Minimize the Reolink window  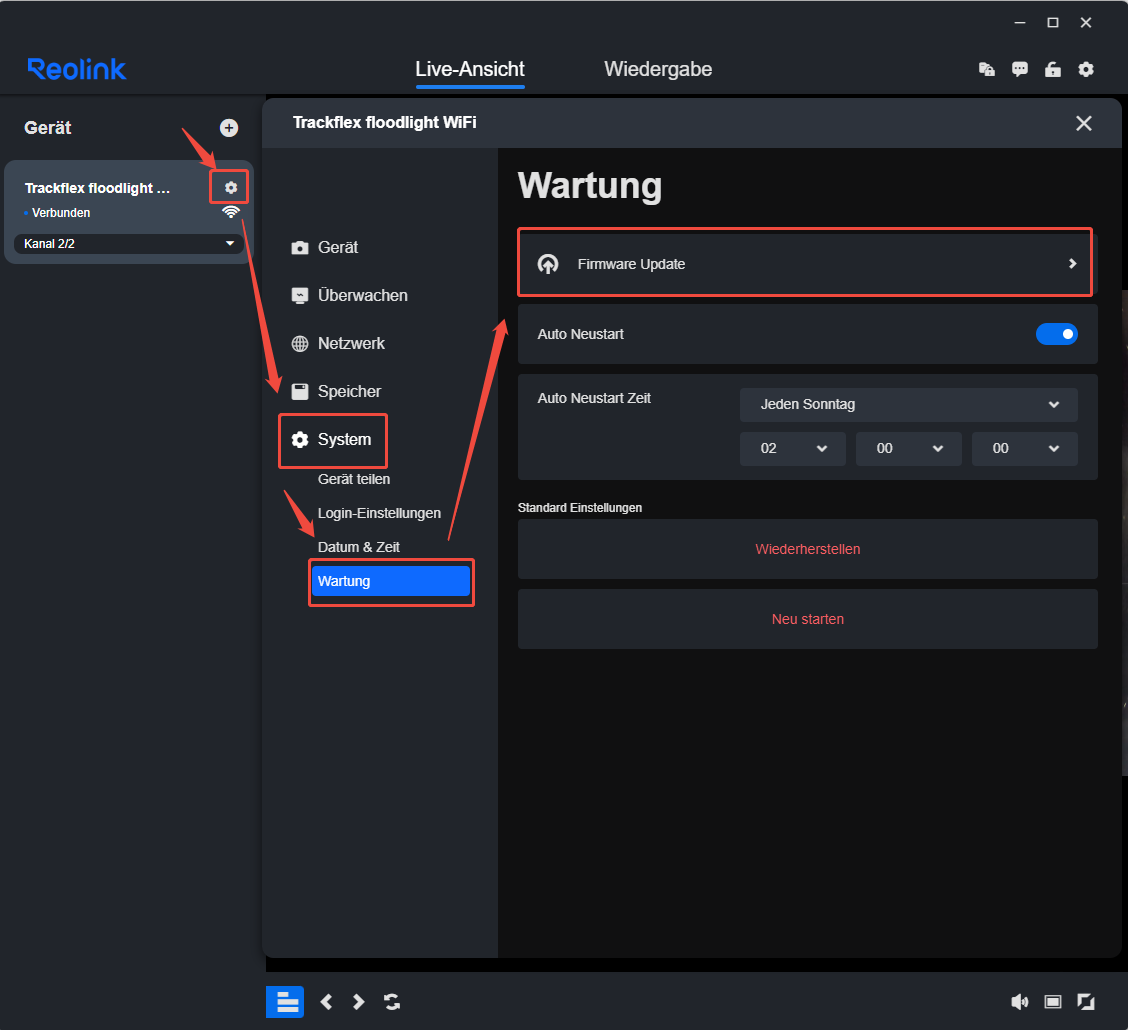click(x=1019, y=23)
